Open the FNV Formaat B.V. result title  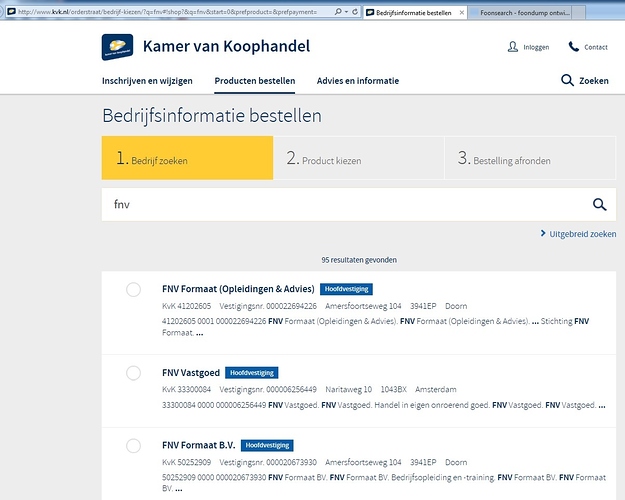199,445
